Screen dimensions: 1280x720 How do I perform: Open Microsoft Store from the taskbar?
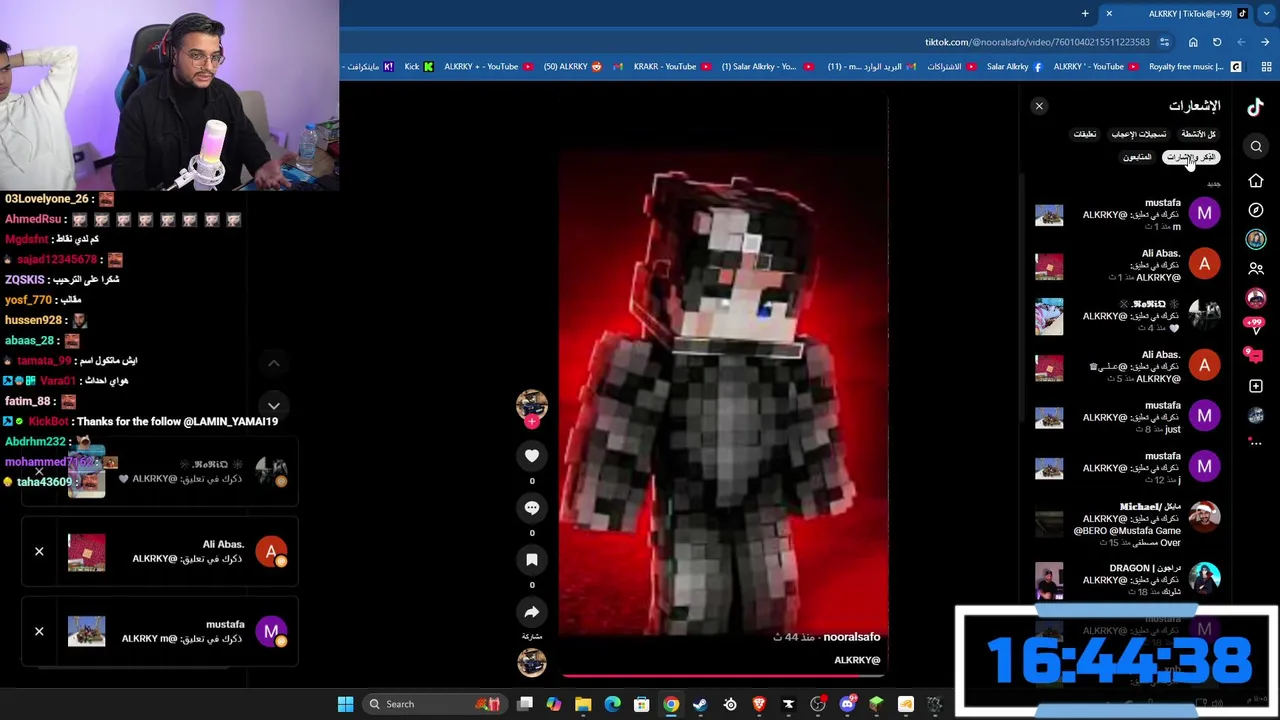point(641,704)
